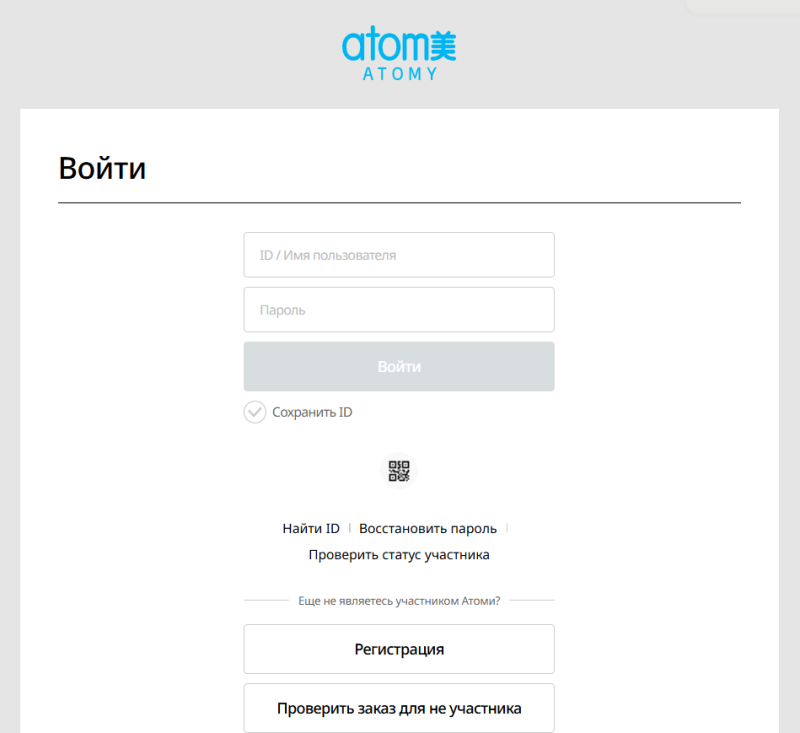Click the horizontal line below the Войти heading
Viewport: 800px width, 733px height.
pyautogui.click(x=399, y=203)
